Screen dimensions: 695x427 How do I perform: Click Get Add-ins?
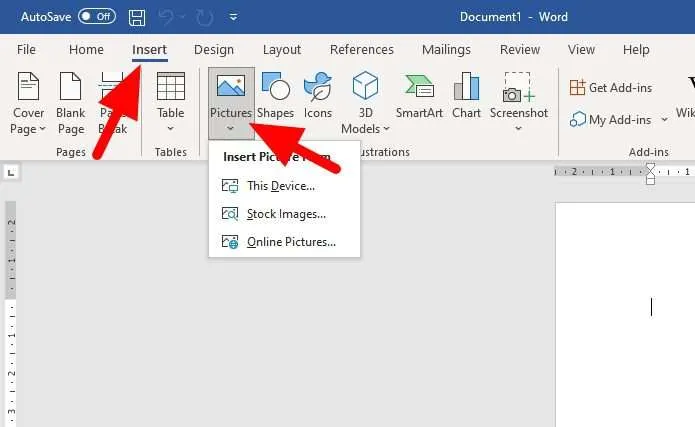pos(611,88)
